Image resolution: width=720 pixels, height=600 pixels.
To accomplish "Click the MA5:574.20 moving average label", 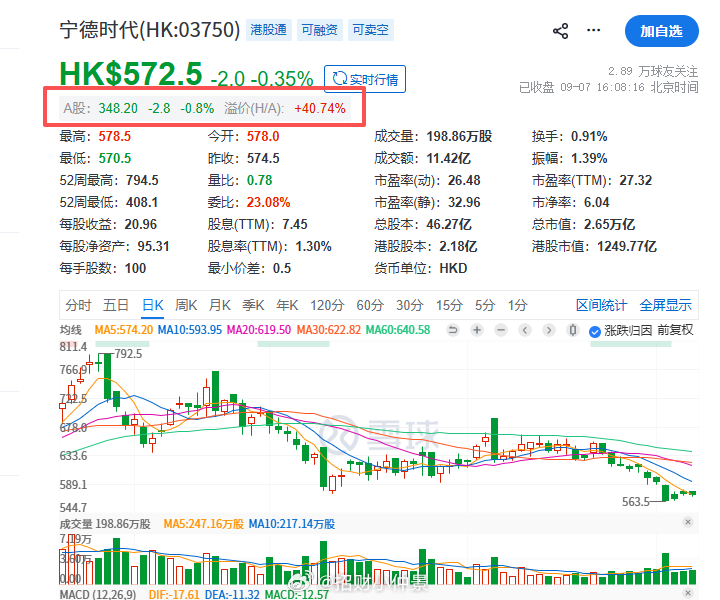I will coord(124,330).
